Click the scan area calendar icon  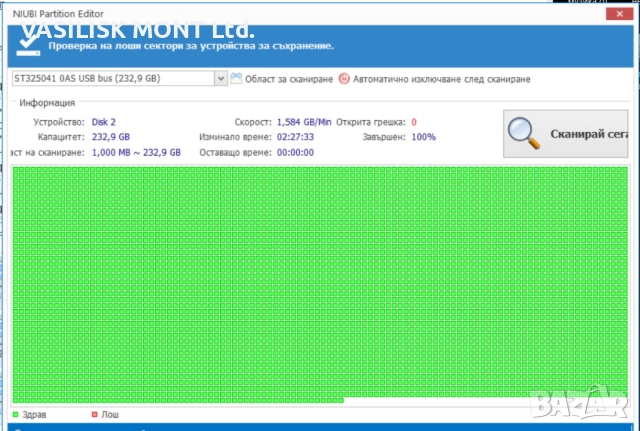click(236, 78)
